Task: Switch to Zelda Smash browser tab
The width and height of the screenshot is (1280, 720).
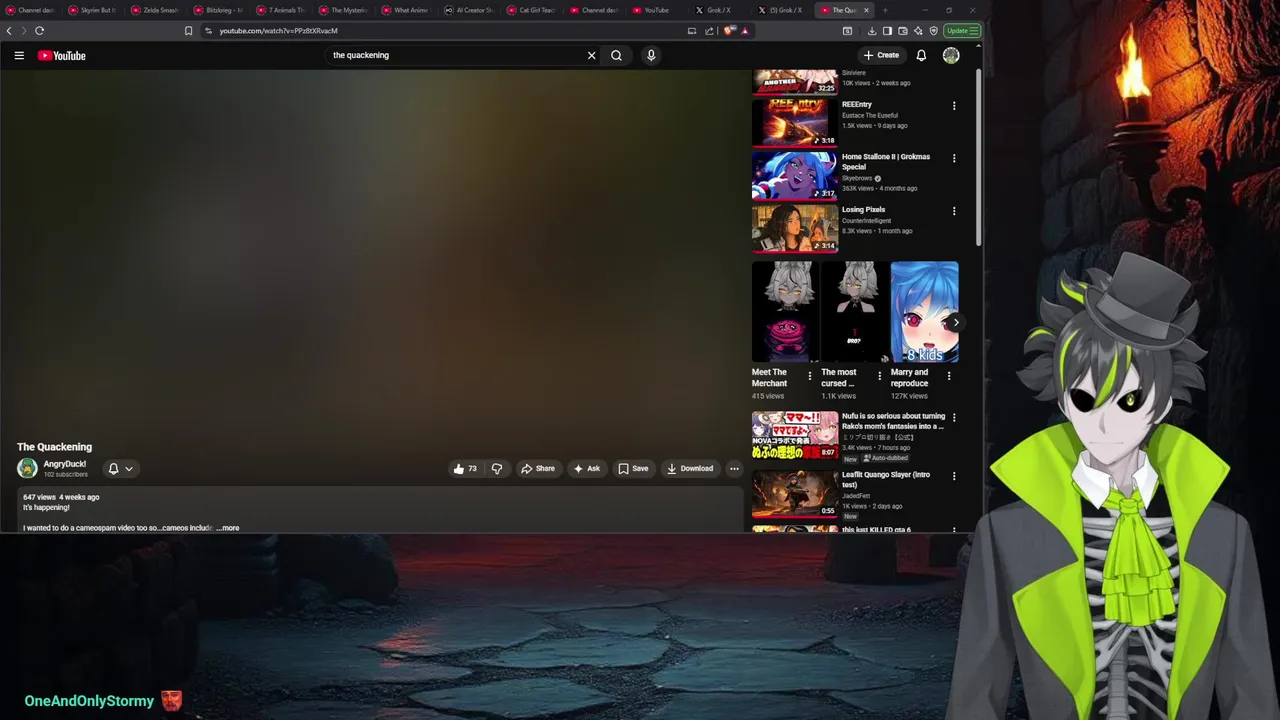Action: coord(155,10)
